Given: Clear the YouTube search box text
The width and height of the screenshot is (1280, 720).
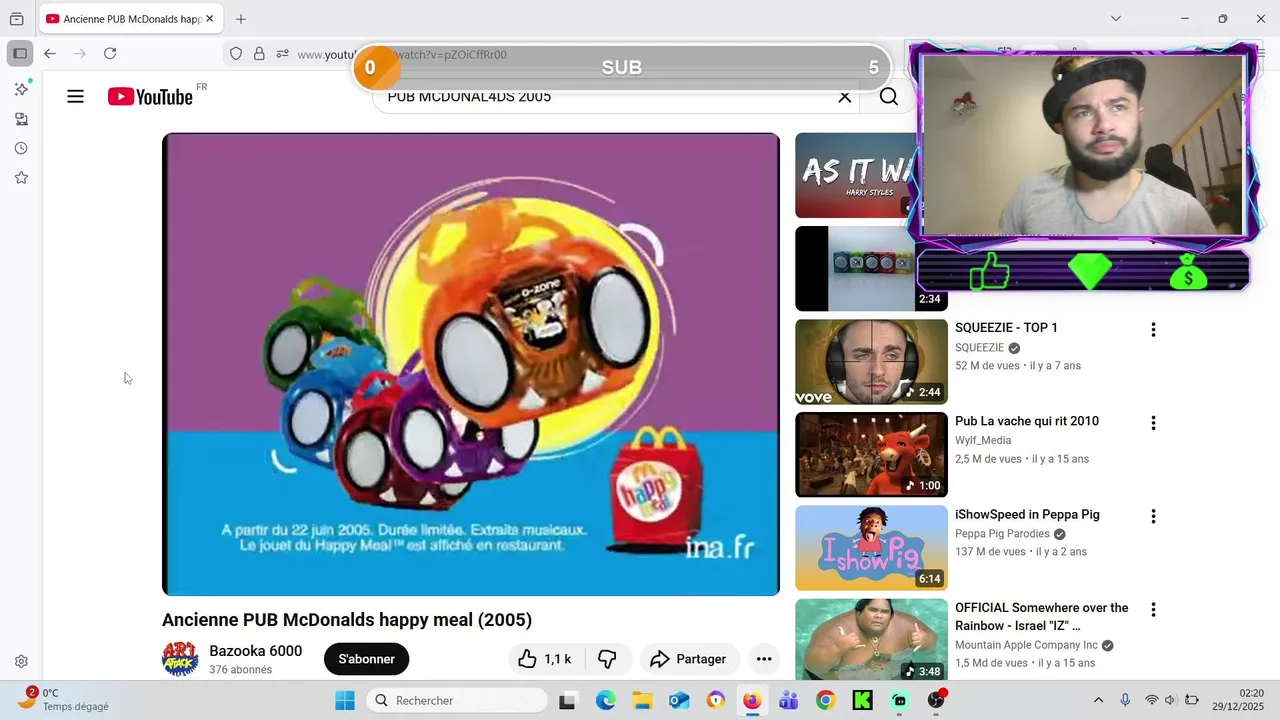Looking at the screenshot, I should [x=845, y=97].
